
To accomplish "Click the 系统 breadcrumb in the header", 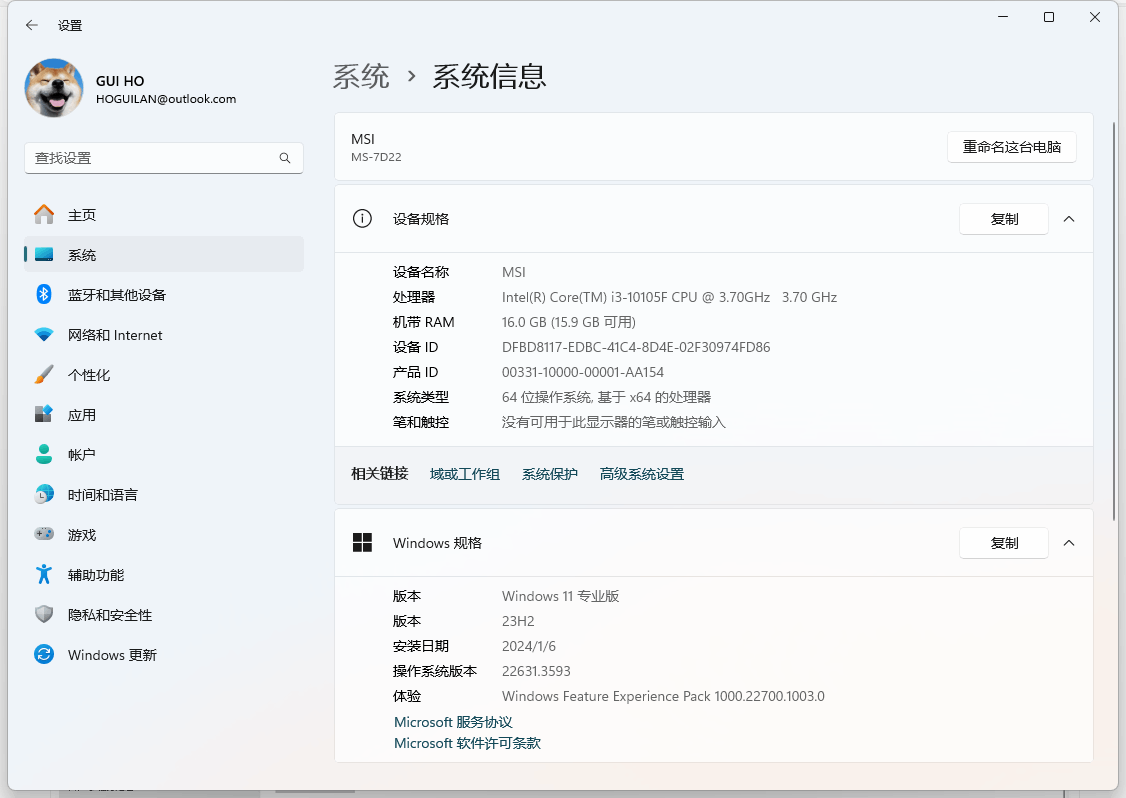I will coord(361,76).
